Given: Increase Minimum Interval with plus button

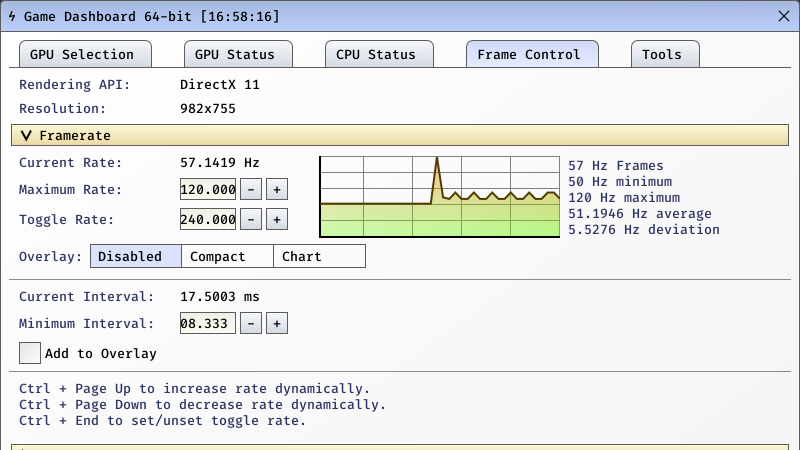Looking at the screenshot, I should [x=276, y=323].
